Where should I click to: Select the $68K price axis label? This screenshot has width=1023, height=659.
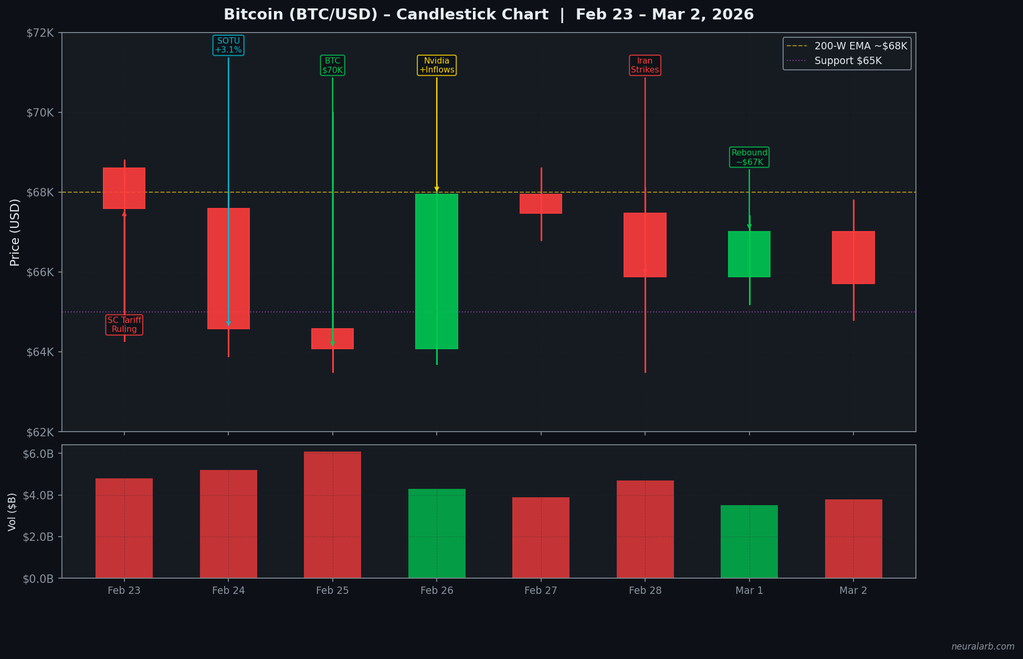tap(41, 191)
